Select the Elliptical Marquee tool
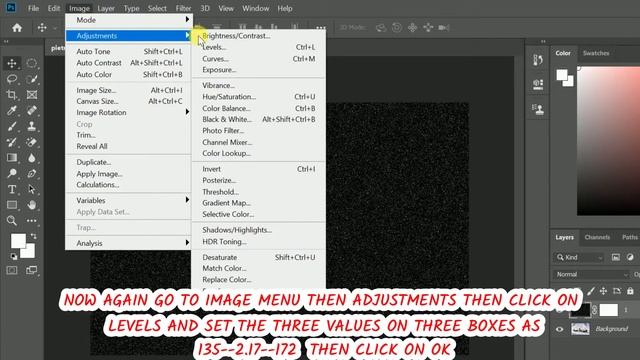The image size is (640, 360). click(x=32, y=63)
